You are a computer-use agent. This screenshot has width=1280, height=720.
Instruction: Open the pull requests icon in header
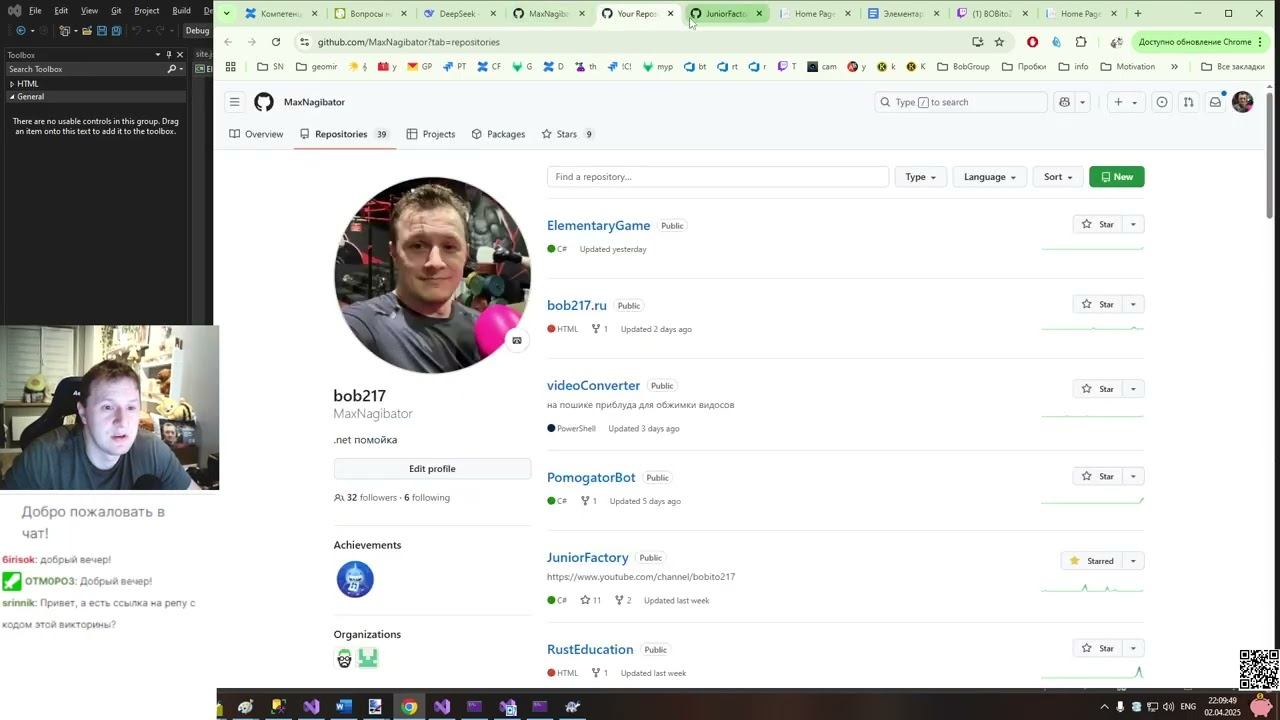pyautogui.click(x=1188, y=102)
